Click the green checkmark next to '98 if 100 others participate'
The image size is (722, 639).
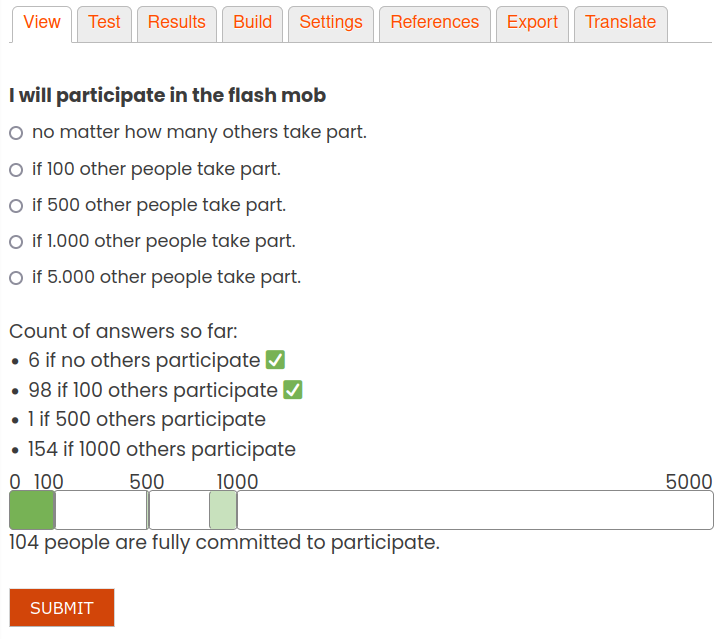(x=293, y=390)
